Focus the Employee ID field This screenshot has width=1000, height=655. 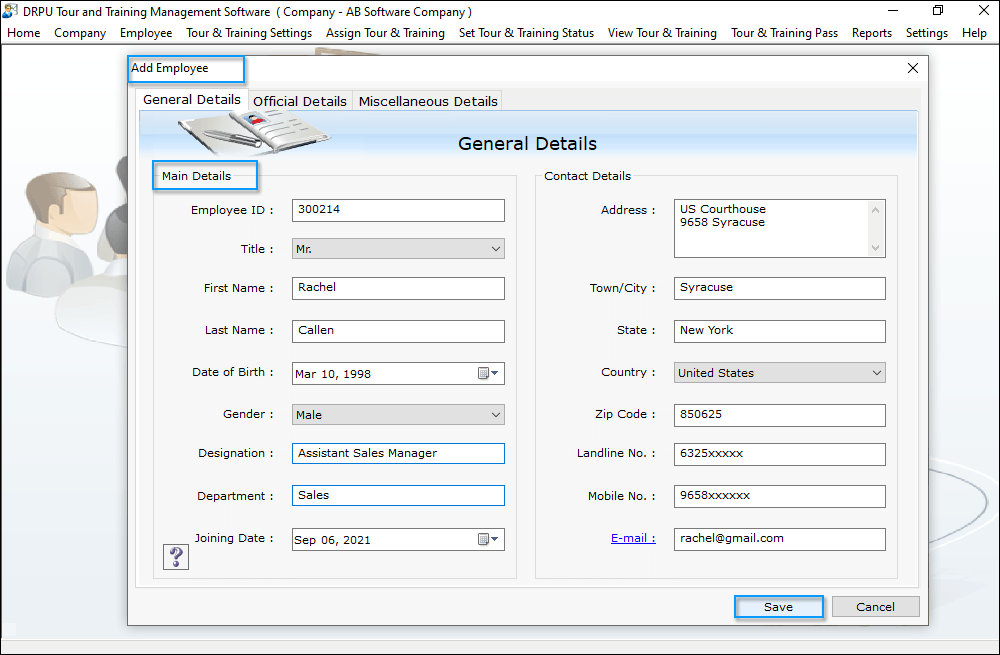pyautogui.click(x=398, y=210)
